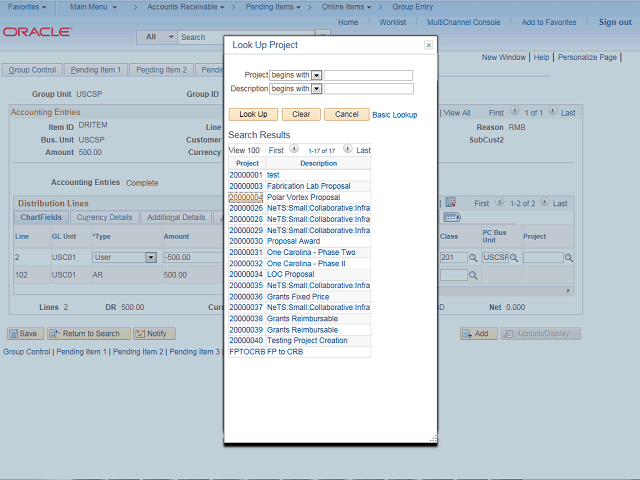The height and width of the screenshot is (480, 640).
Task: Click the Group Entry breadcrumb
Action: [x=412, y=7]
